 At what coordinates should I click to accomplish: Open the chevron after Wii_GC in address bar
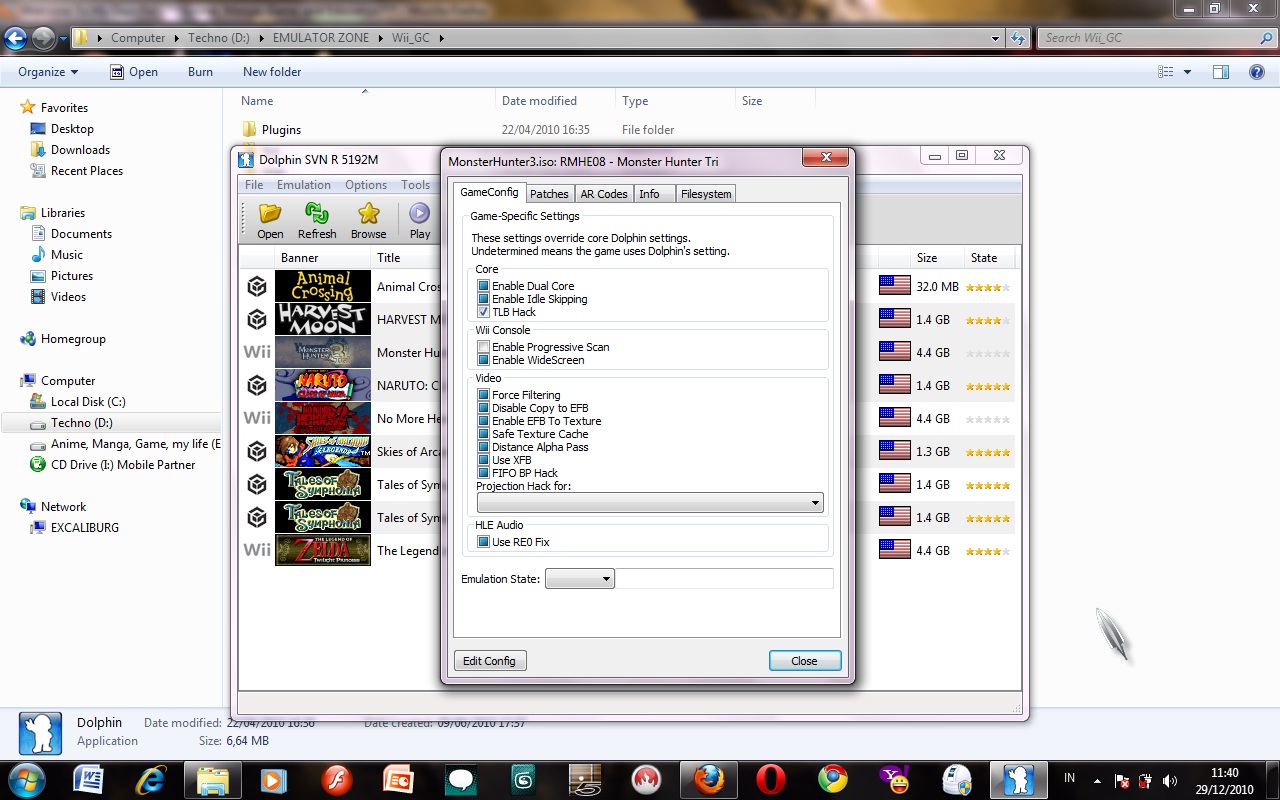[440, 39]
